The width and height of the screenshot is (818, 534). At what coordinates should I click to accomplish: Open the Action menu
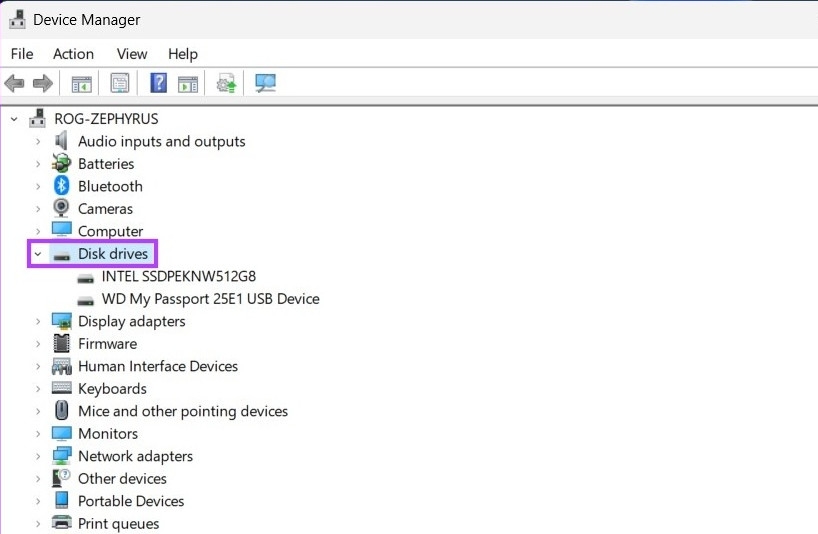[74, 54]
